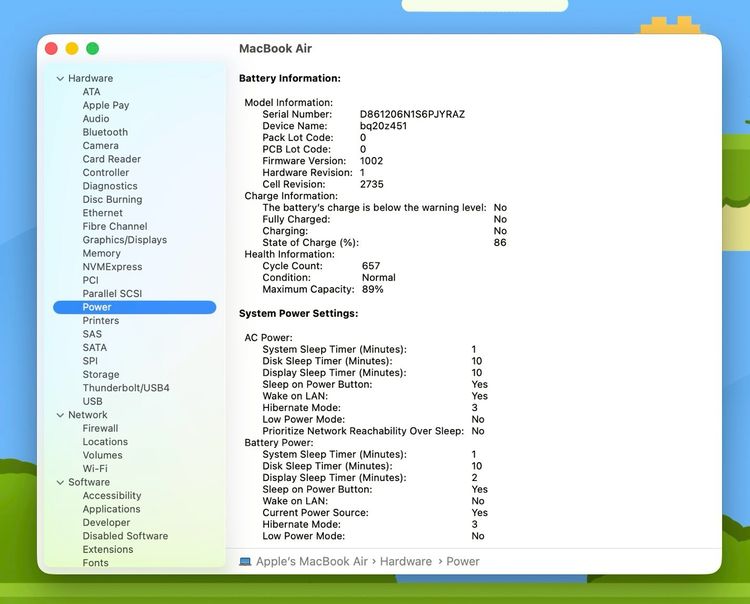Open the Firewall network entry
The height and width of the screenshot is (604, 750).
tap(100, 428)
